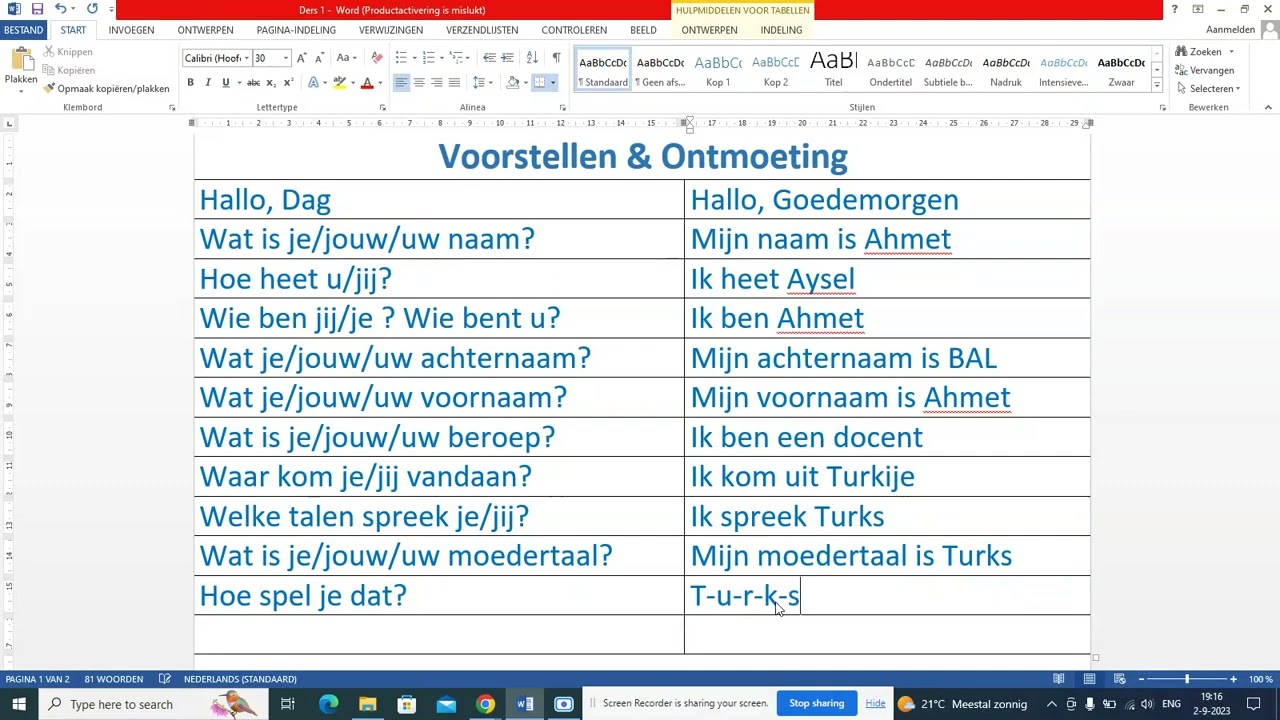This screenshot has width=1280, height=720.
Task: Increase the font size
Action: (x=302, y=58)
